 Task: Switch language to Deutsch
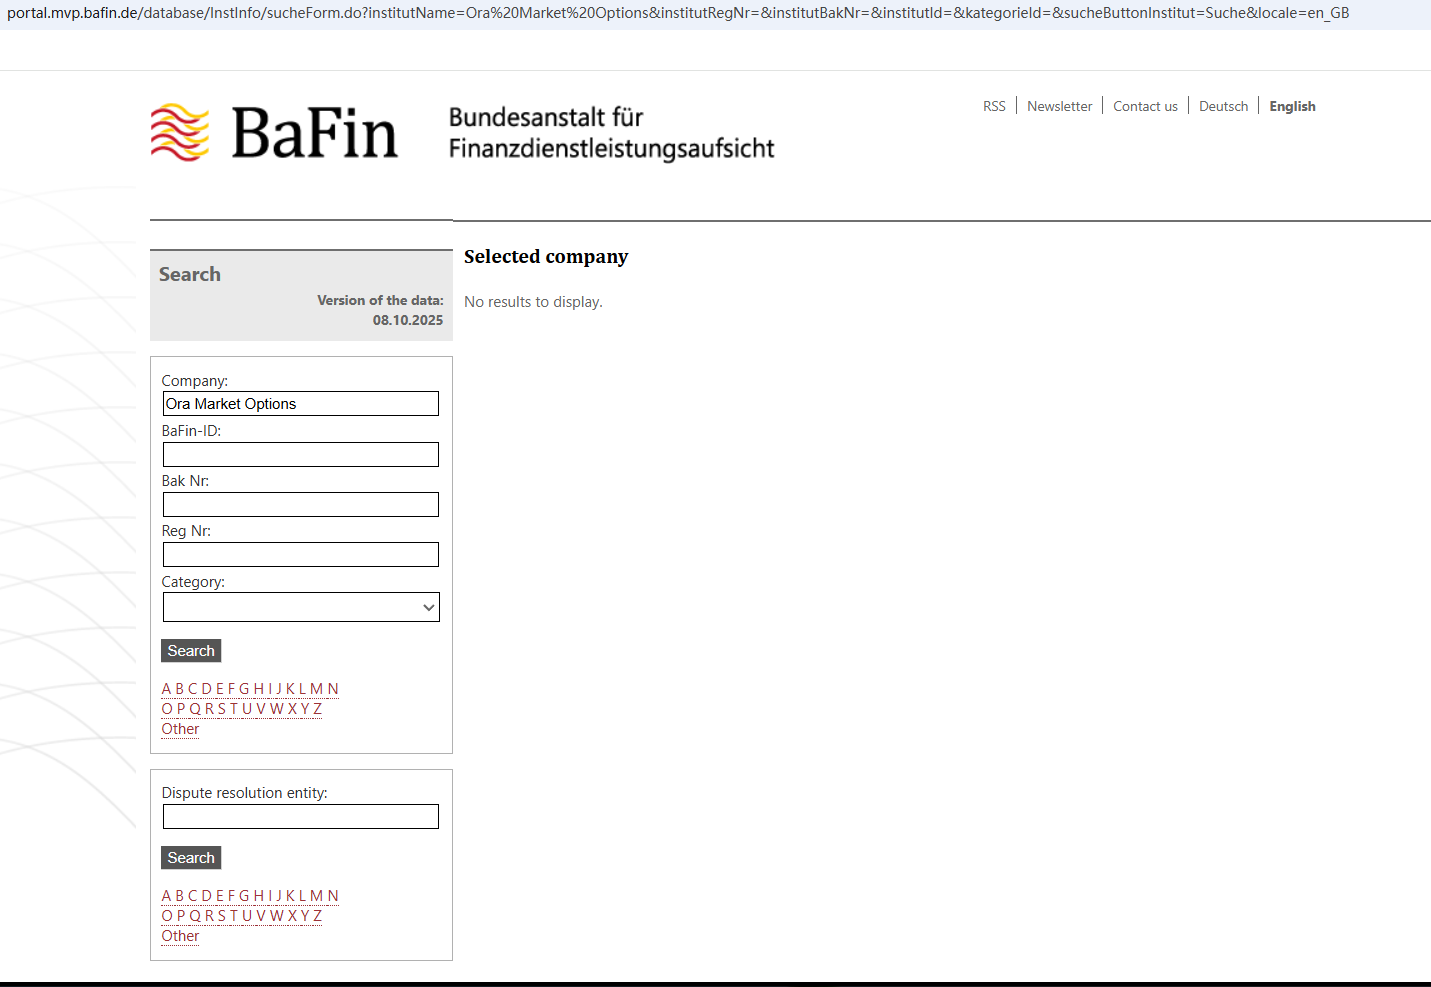click(1223, 106)
